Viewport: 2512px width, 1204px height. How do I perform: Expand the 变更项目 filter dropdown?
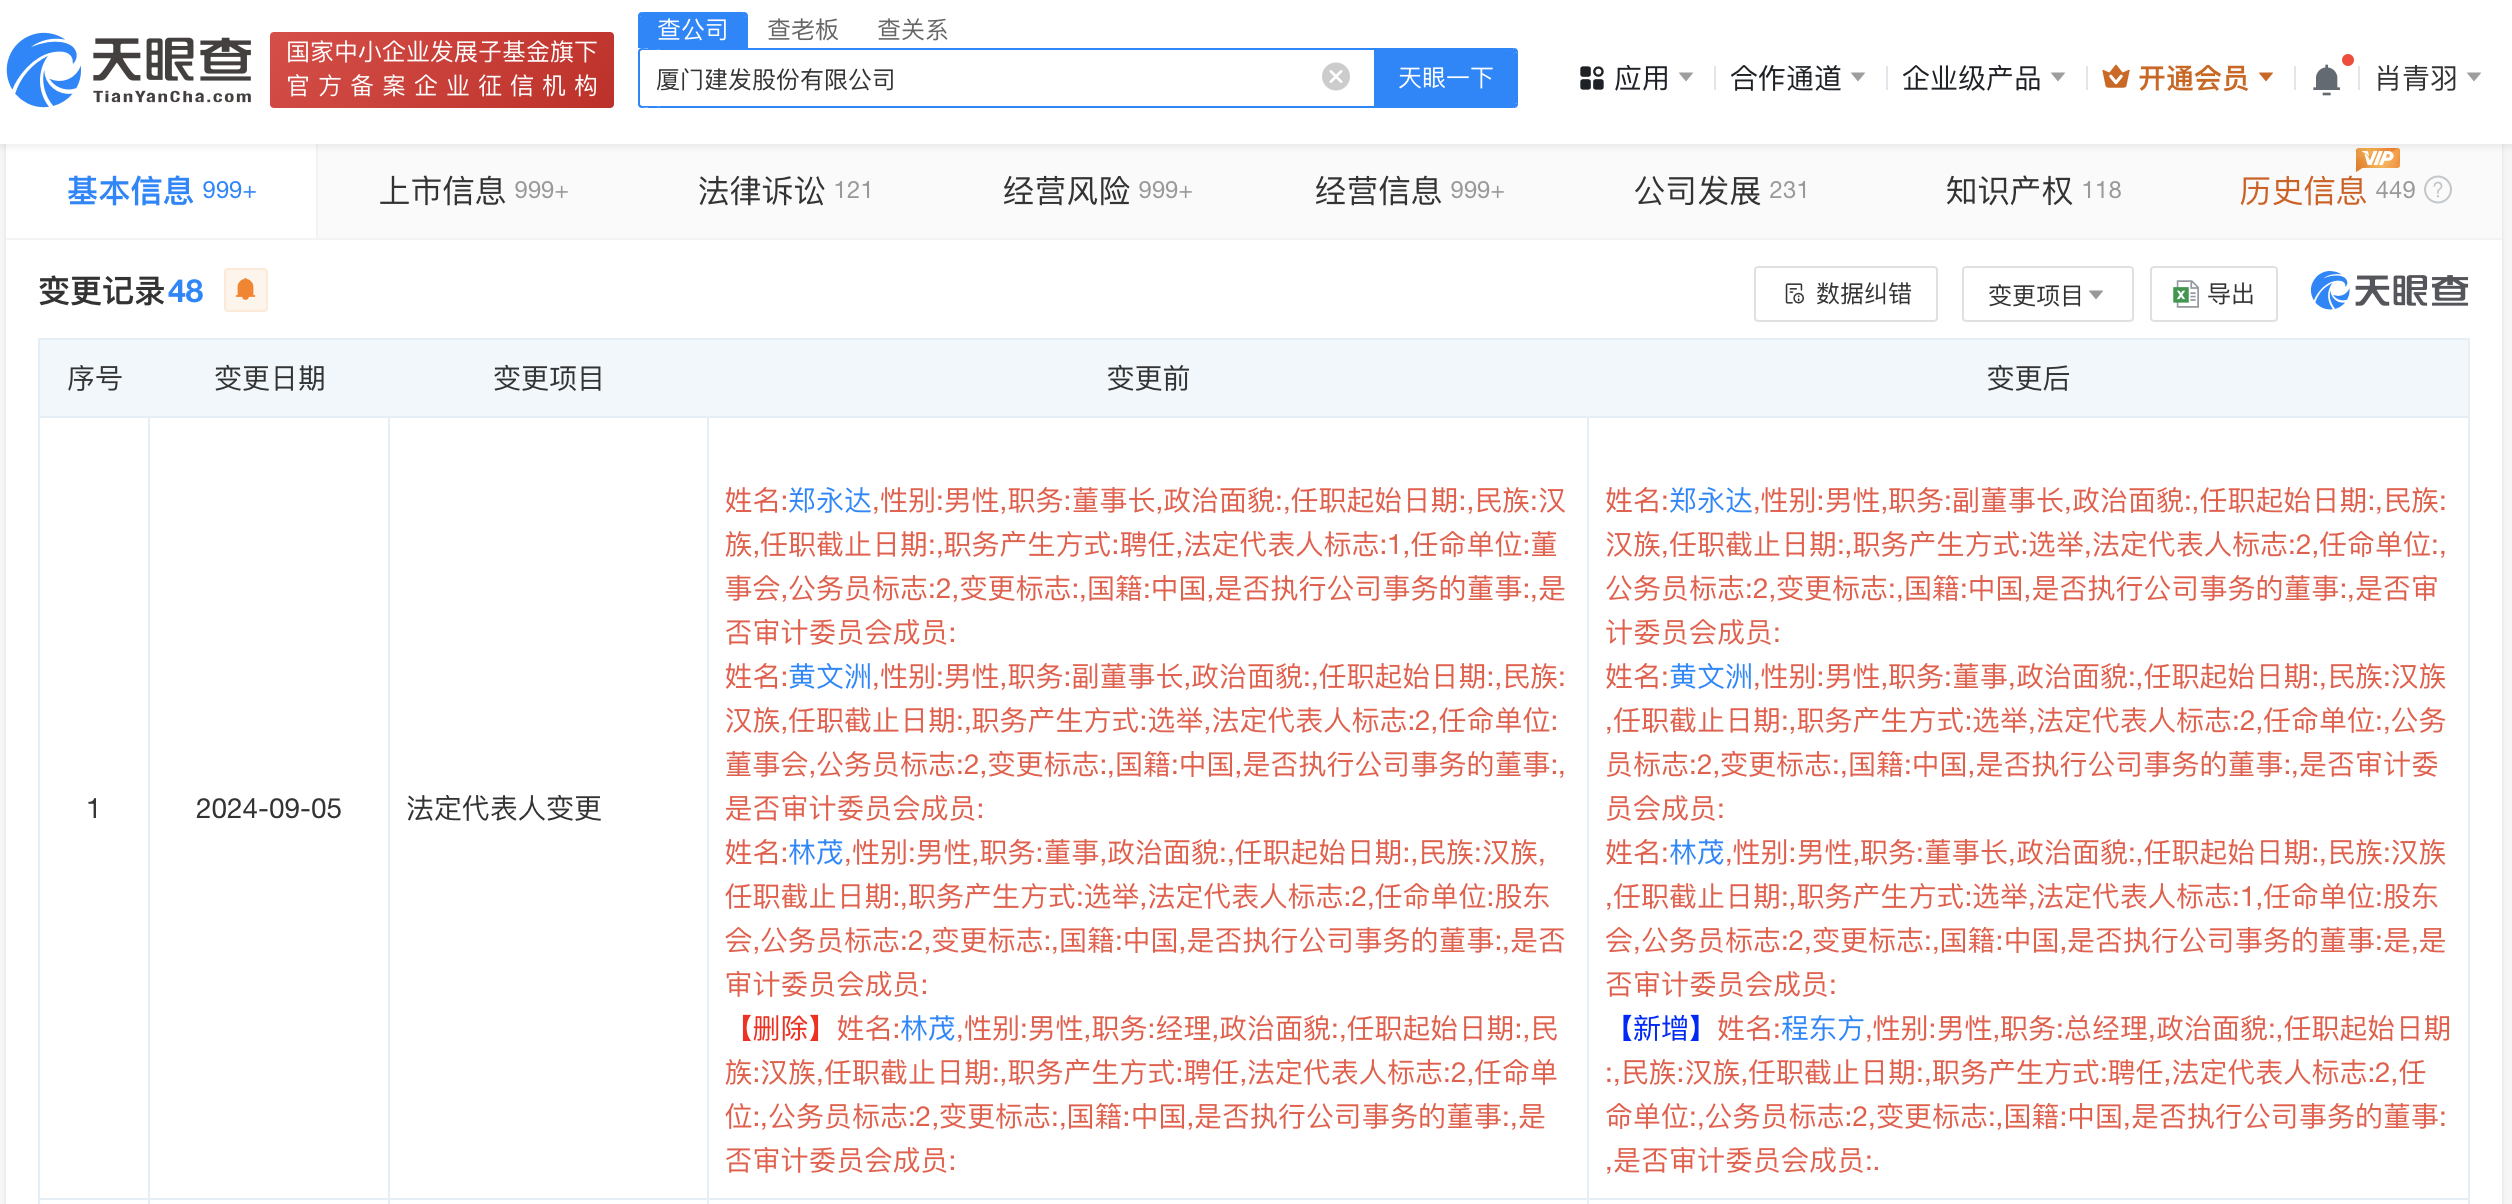[x=2046, y=293]
